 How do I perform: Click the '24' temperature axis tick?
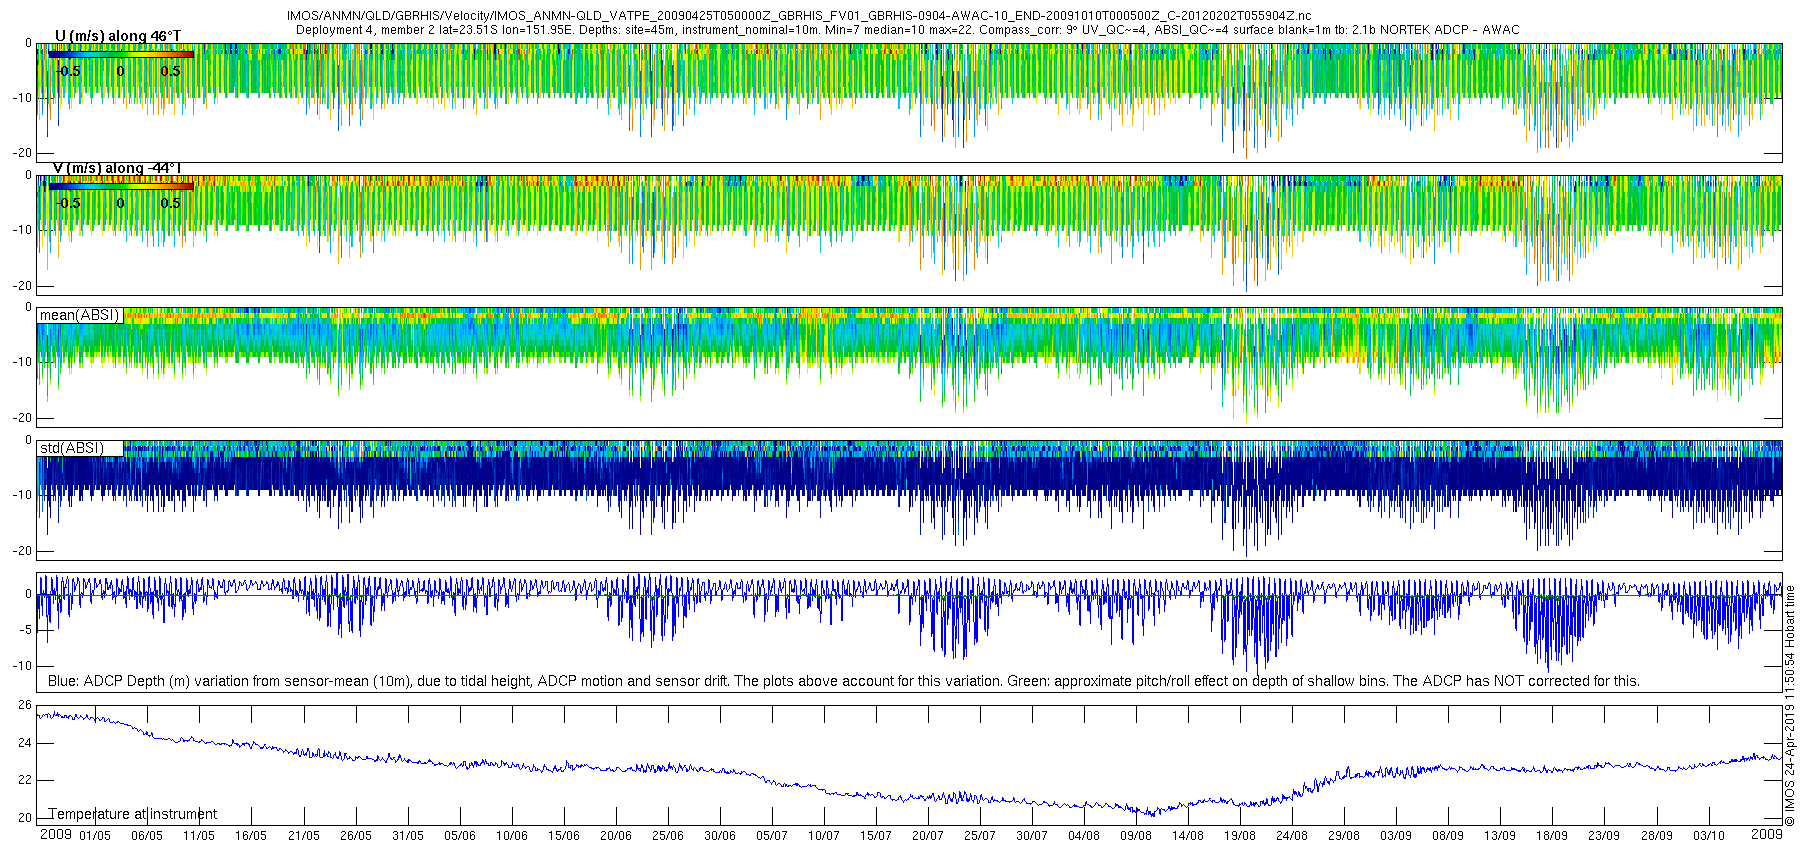pyautogui.click(x=25, y=743)
